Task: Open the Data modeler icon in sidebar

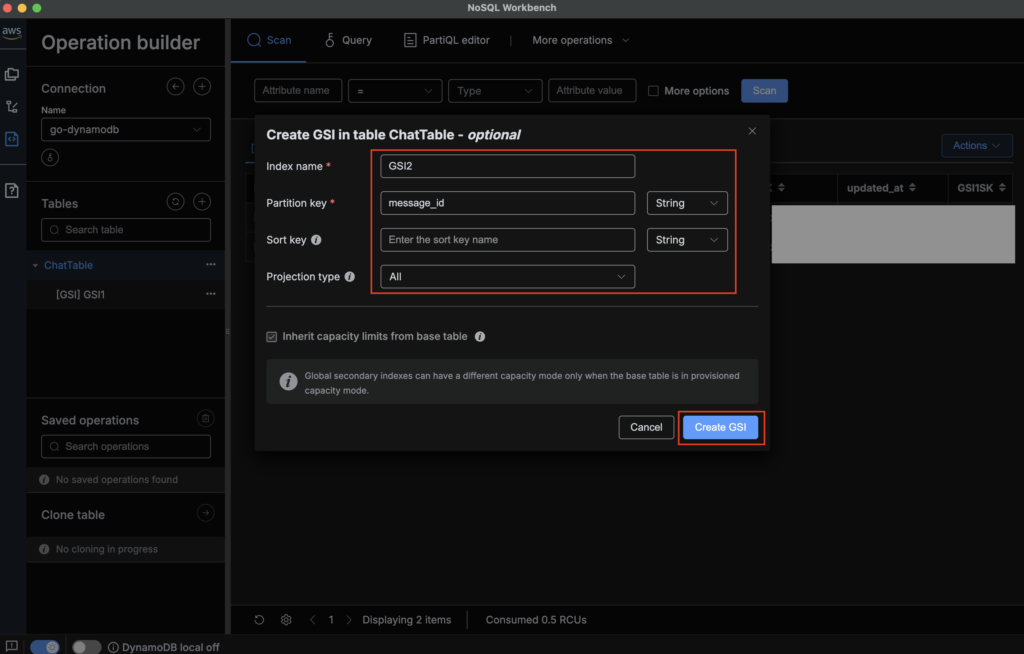Action: tap(12, 74)
